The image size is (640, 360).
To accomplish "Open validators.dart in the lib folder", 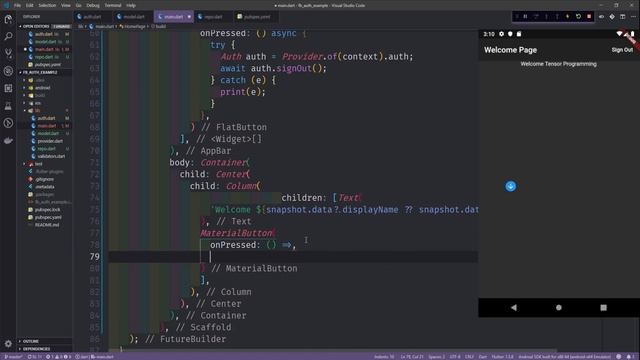I will tap(51, 156).
